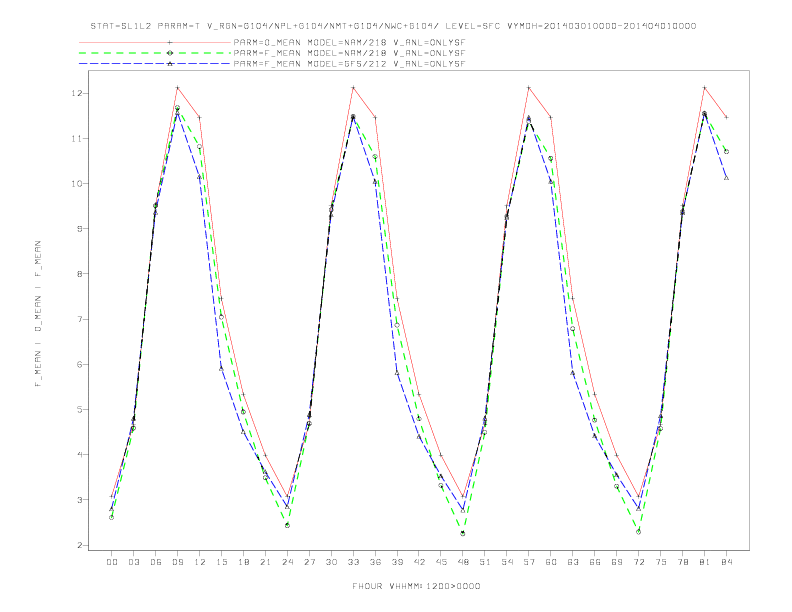Click x-axis forecast hour label 24
Viewport: 792px width, 612px height.
click(x=287, y=562)
